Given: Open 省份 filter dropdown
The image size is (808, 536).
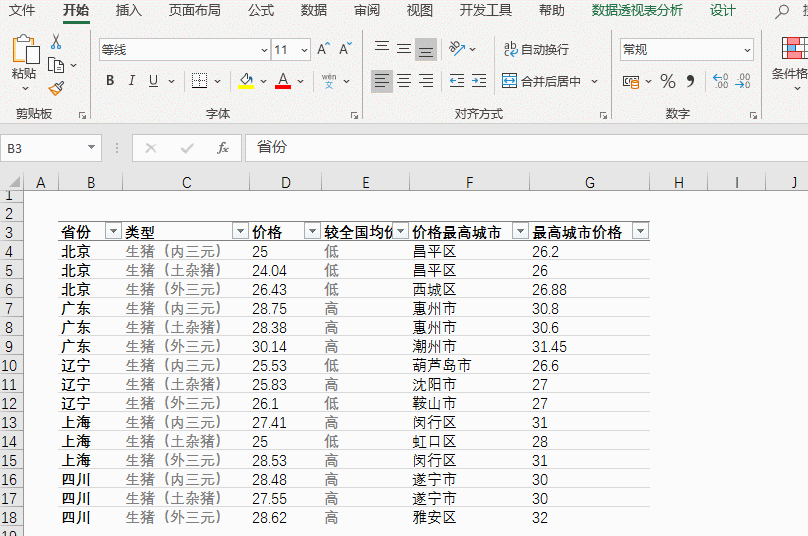Looking at the screenshot, I should 113,231.
